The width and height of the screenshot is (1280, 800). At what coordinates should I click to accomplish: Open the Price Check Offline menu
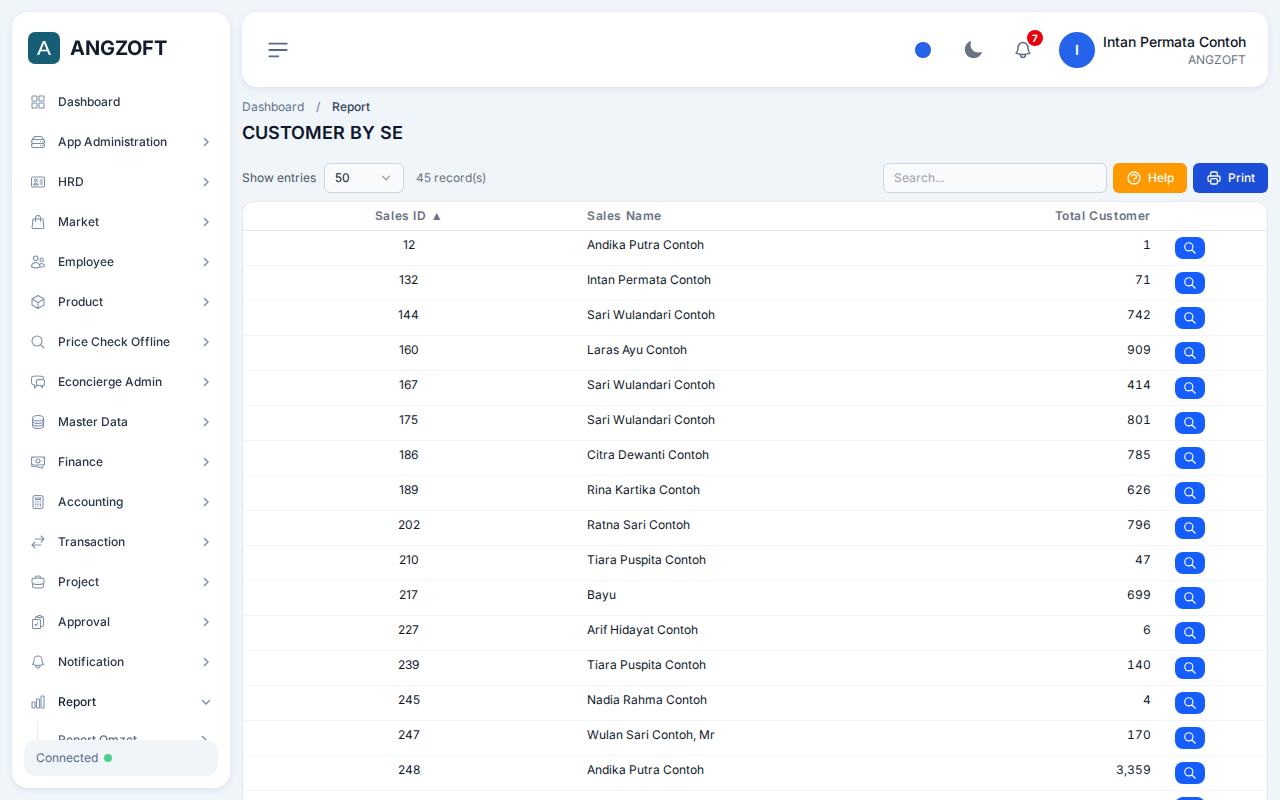pyautogui.click(x=121, y=342)
